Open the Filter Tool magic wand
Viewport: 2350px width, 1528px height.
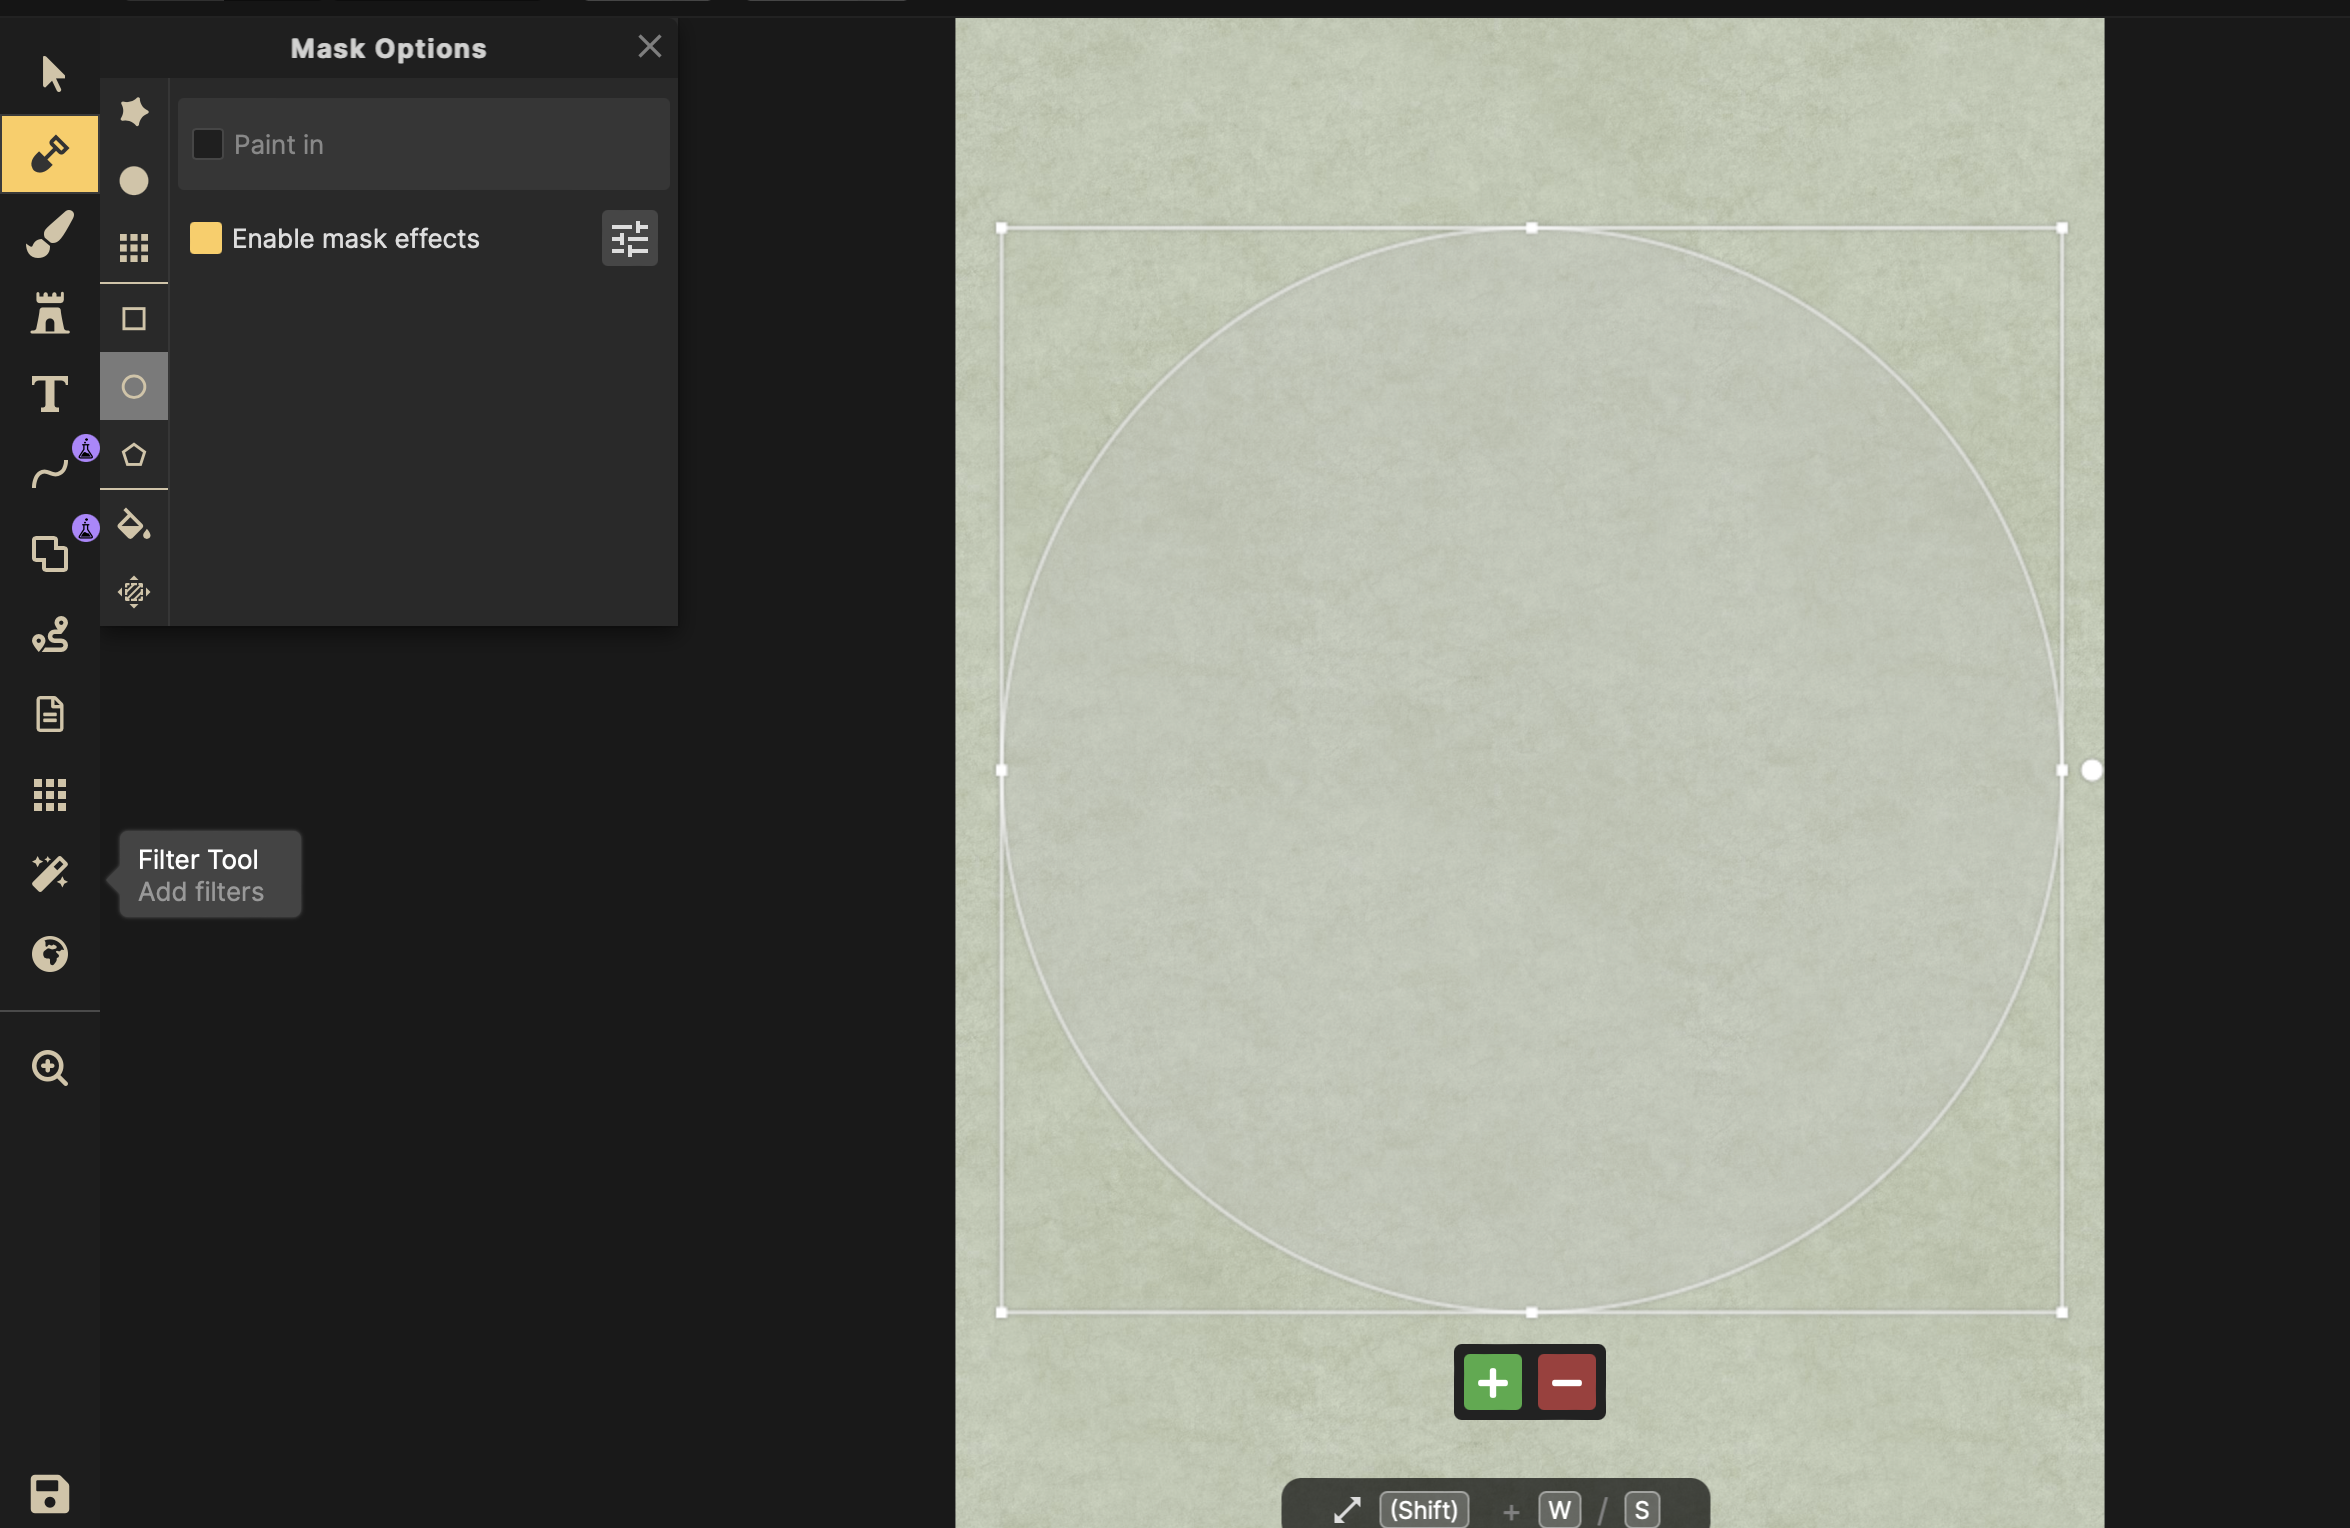coord(49,874)
